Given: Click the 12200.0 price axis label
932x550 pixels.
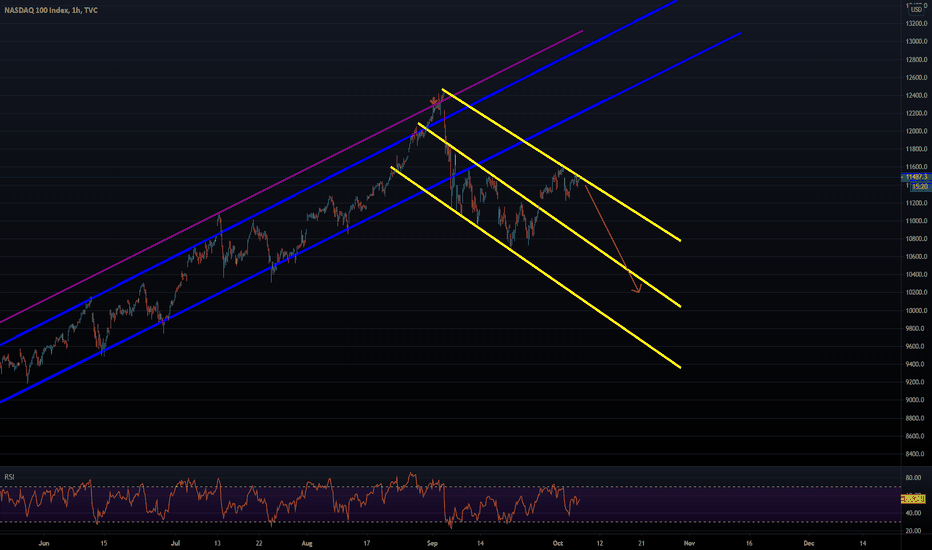Looking at the screenshot, I should (916, 113).
